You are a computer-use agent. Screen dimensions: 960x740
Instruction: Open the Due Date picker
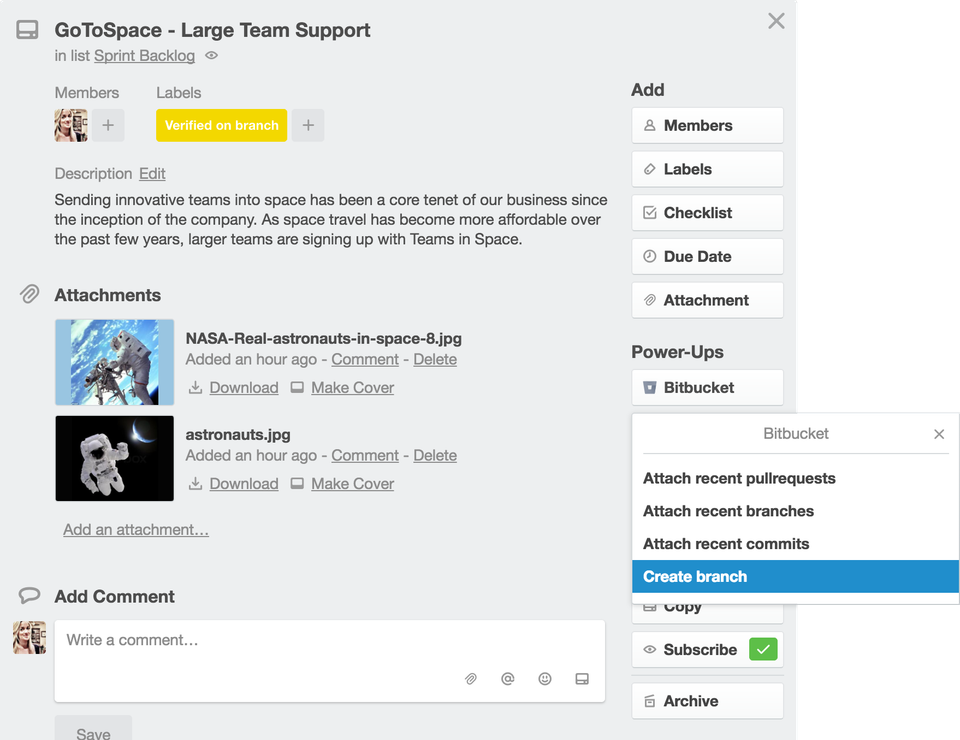coord(707,257)
